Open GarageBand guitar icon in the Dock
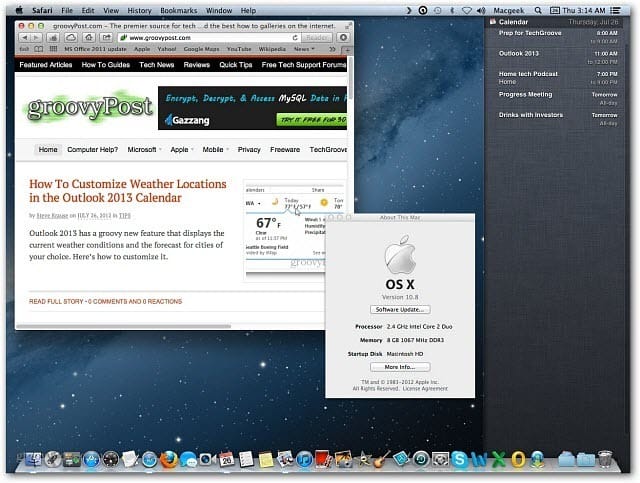The height and width of the screenshot is (483, 640). 382,460
